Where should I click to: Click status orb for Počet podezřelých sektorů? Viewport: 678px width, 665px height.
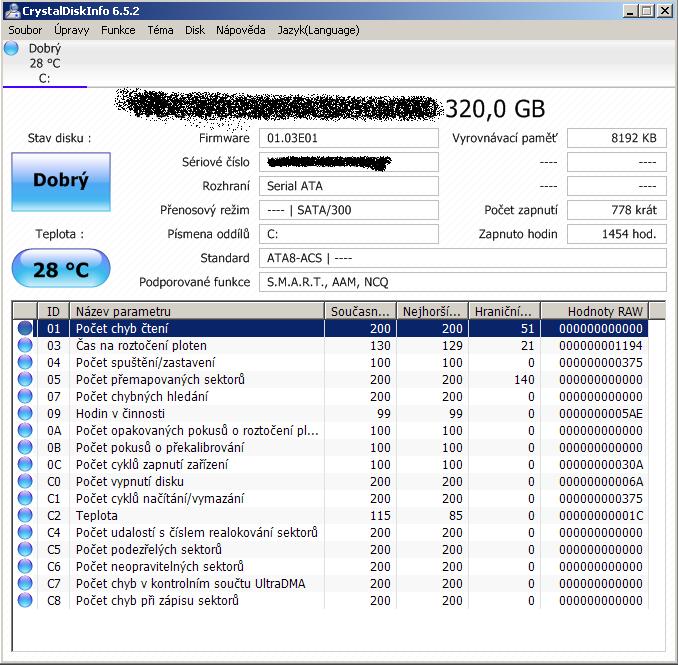coord(25,549)
